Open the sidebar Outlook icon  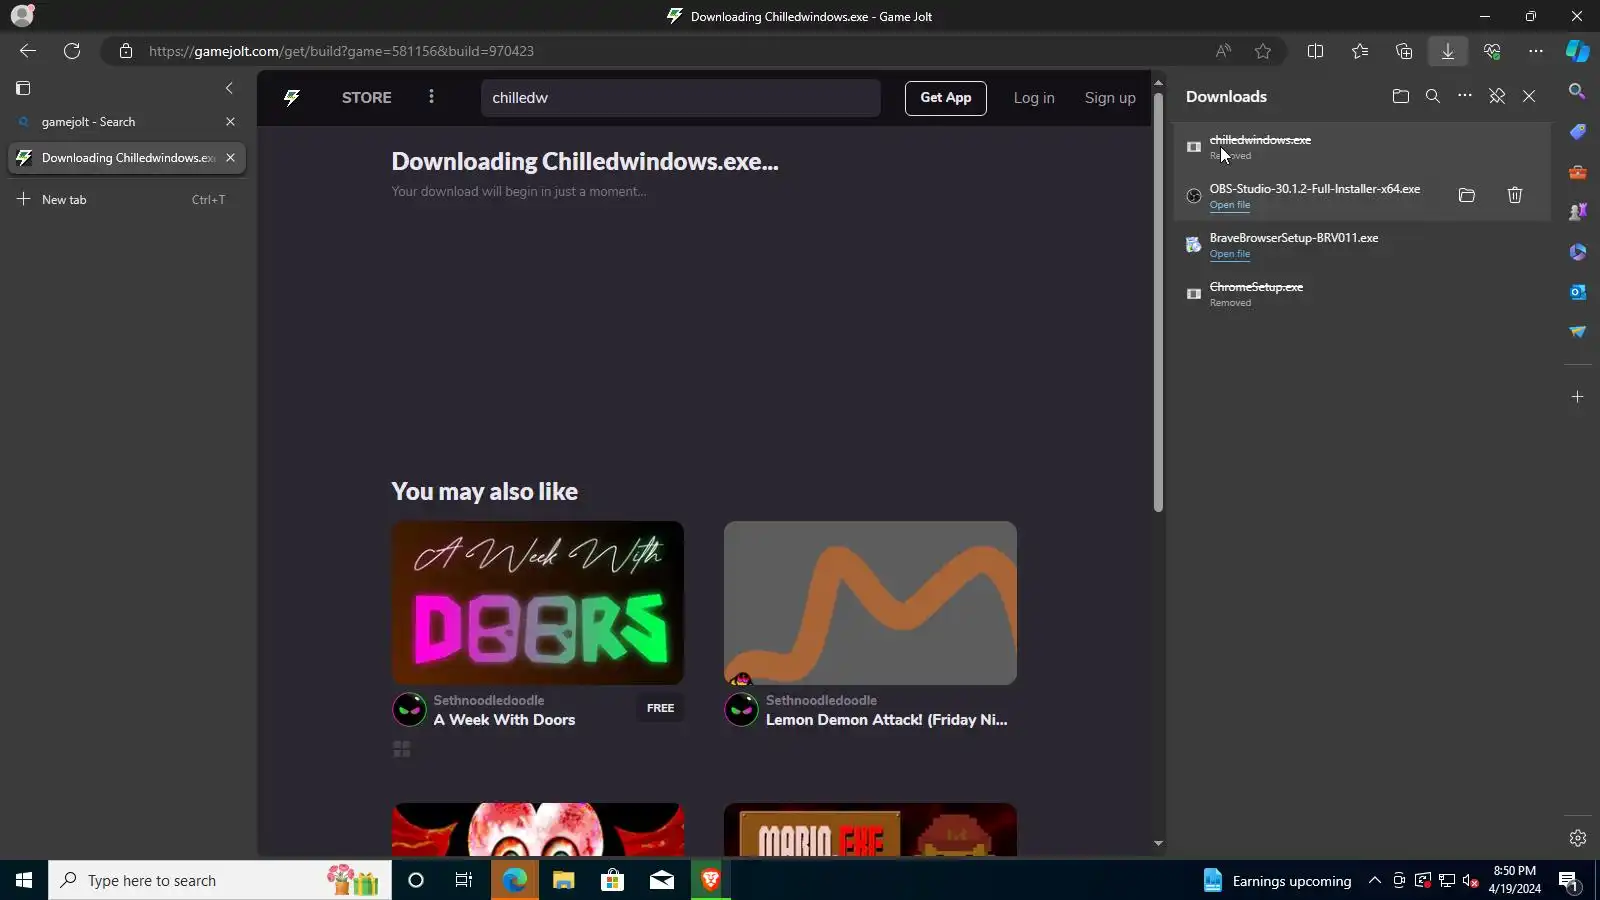coord(1578,292)
